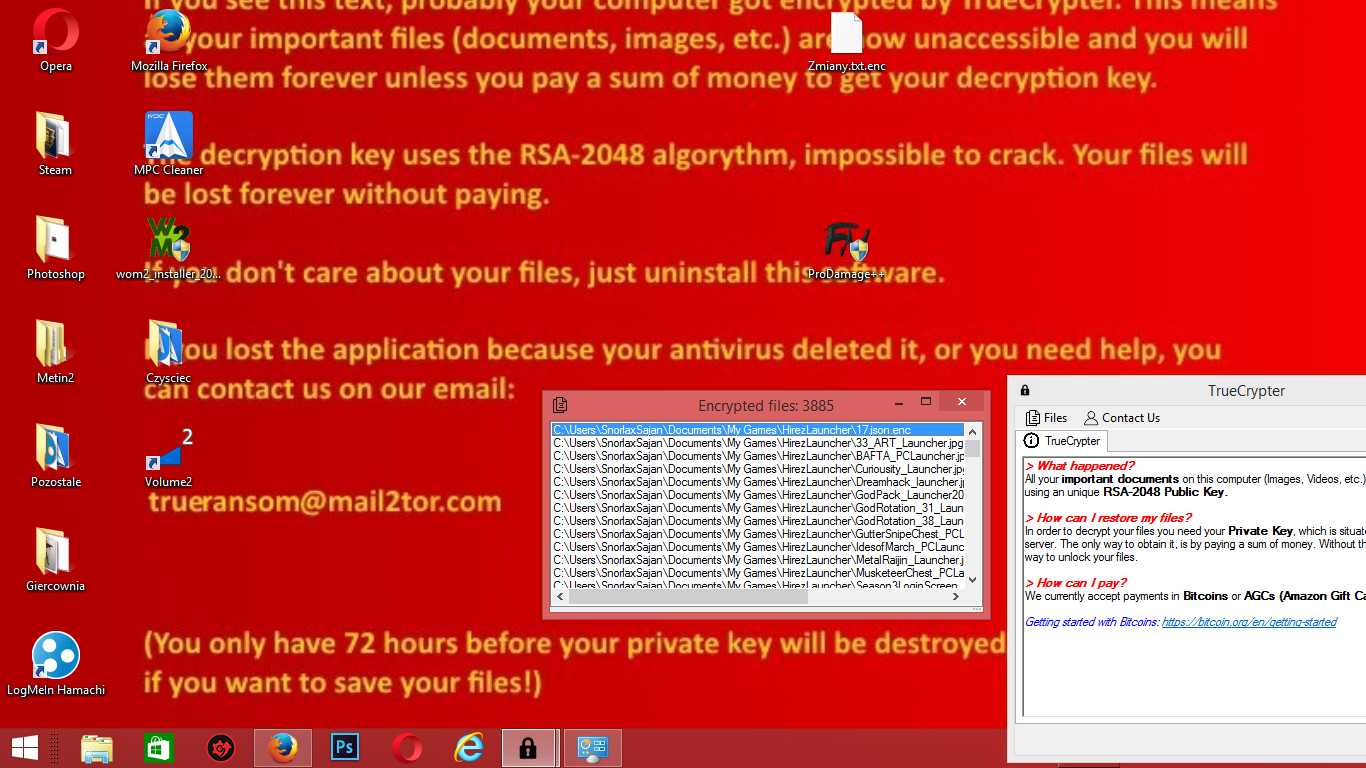
Task: Launch the LogMeIn Hamachi desktop shortcut
Action: (x=56, y=664)
